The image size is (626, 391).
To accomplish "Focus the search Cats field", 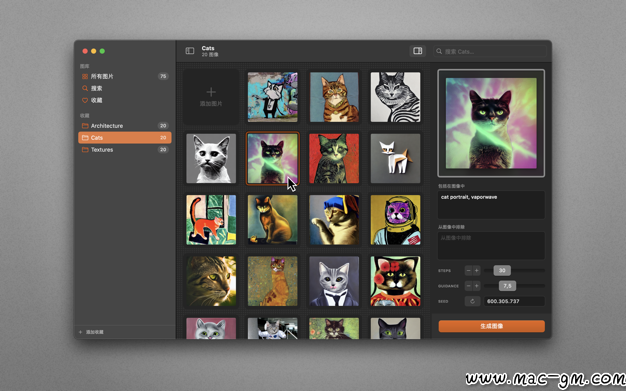I will tap(490, 51).
